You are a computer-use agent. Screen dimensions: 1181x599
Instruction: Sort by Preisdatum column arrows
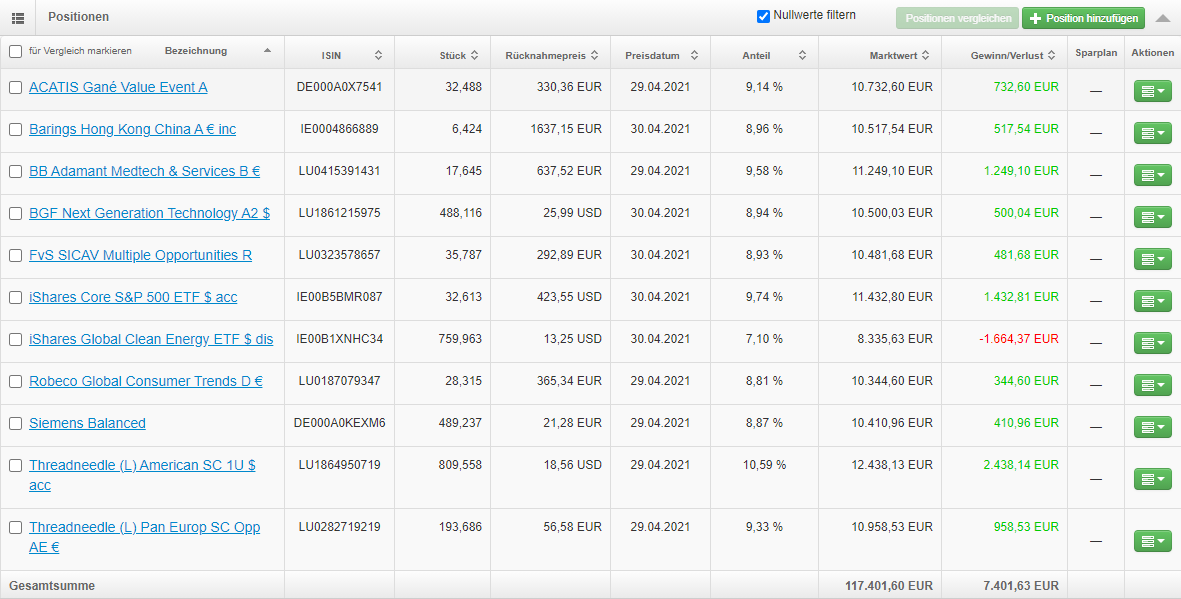click(694, 55)
